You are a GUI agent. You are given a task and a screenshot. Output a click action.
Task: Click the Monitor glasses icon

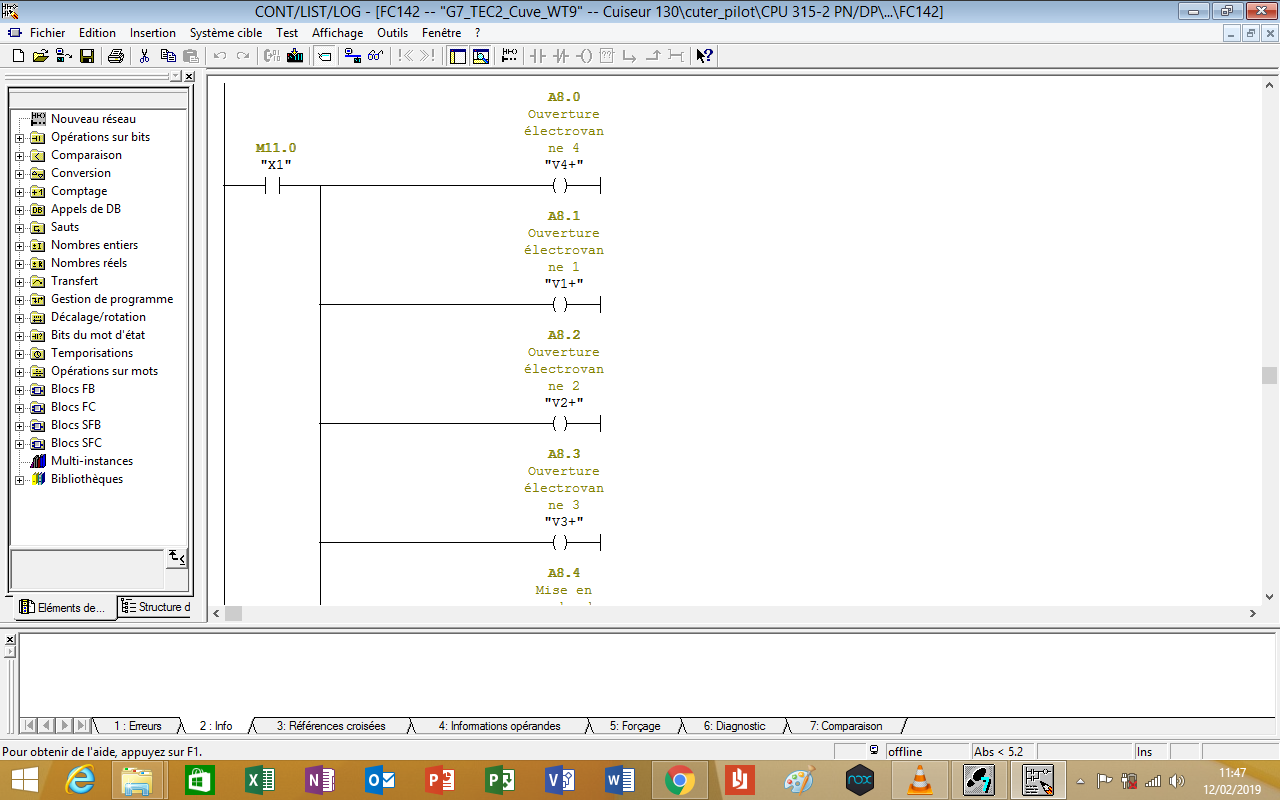click(x=376, y=56)
